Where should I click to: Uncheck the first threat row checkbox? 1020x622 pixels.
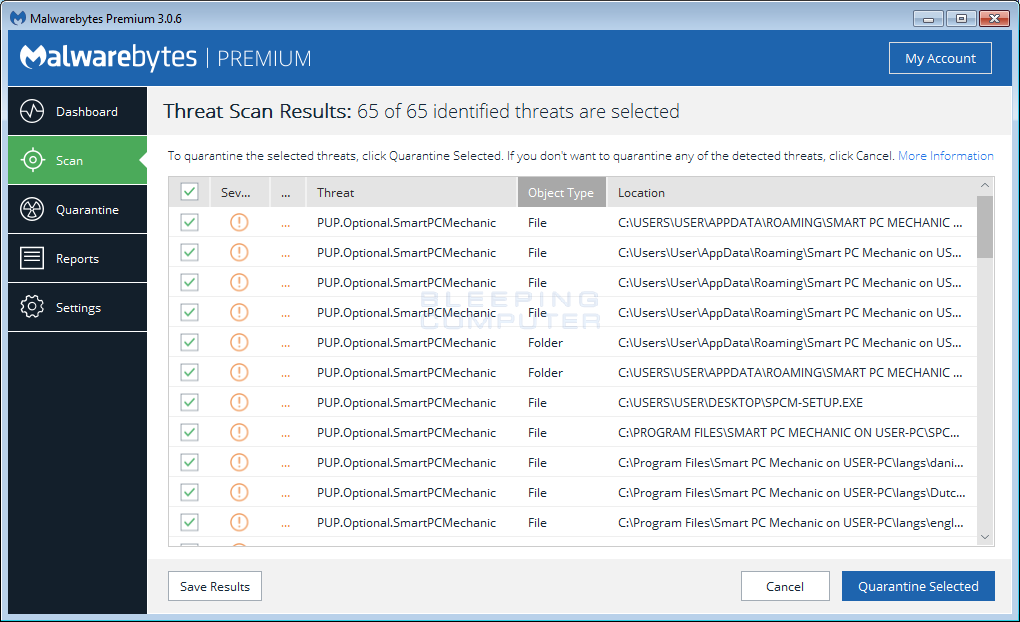[189, 222]
